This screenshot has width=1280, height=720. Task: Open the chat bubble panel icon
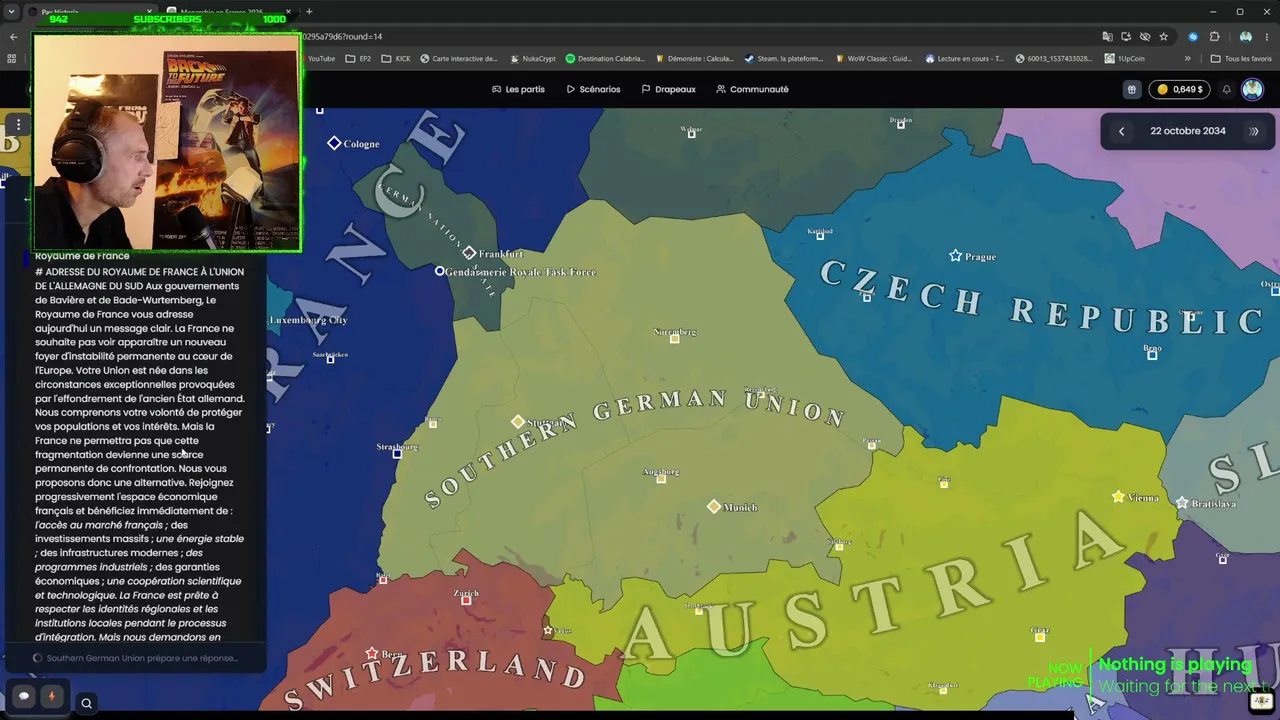24,696
